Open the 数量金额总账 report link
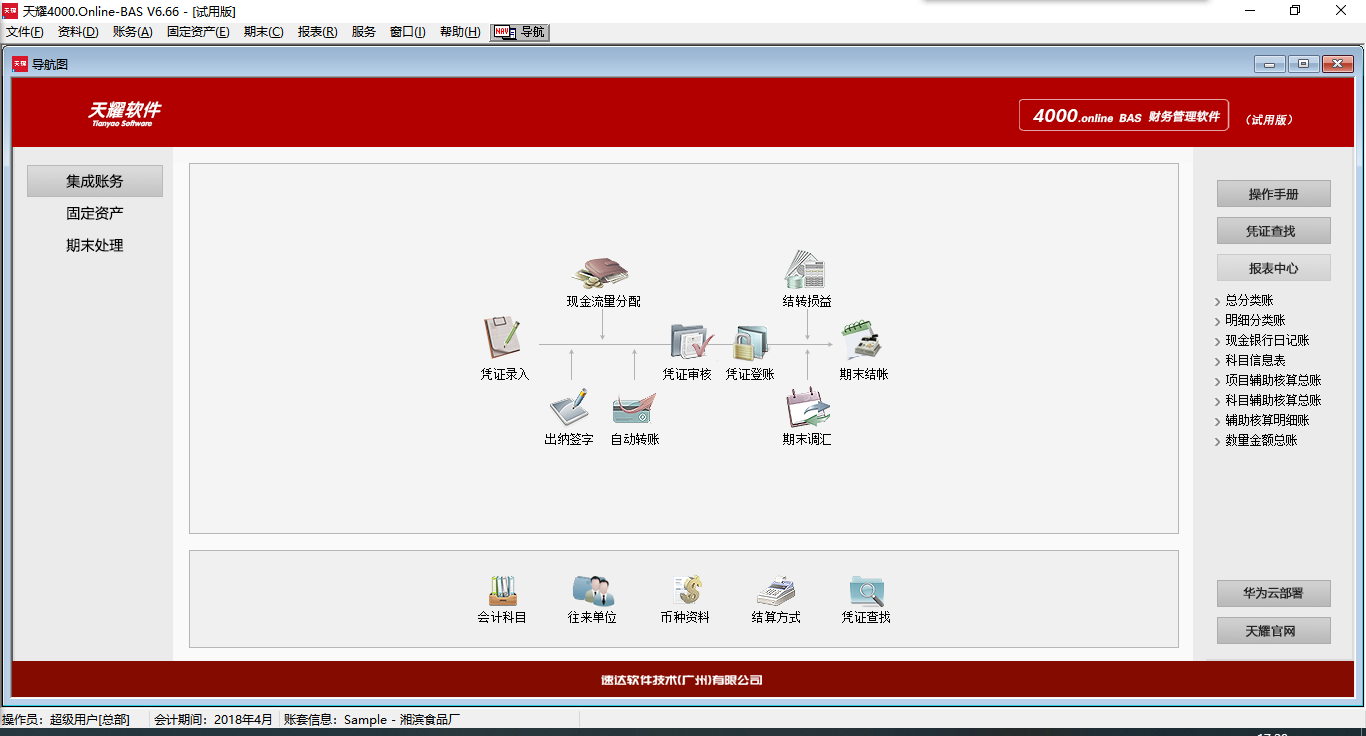The height and width of the screenshot is (736, 1366). point(1261,440)
